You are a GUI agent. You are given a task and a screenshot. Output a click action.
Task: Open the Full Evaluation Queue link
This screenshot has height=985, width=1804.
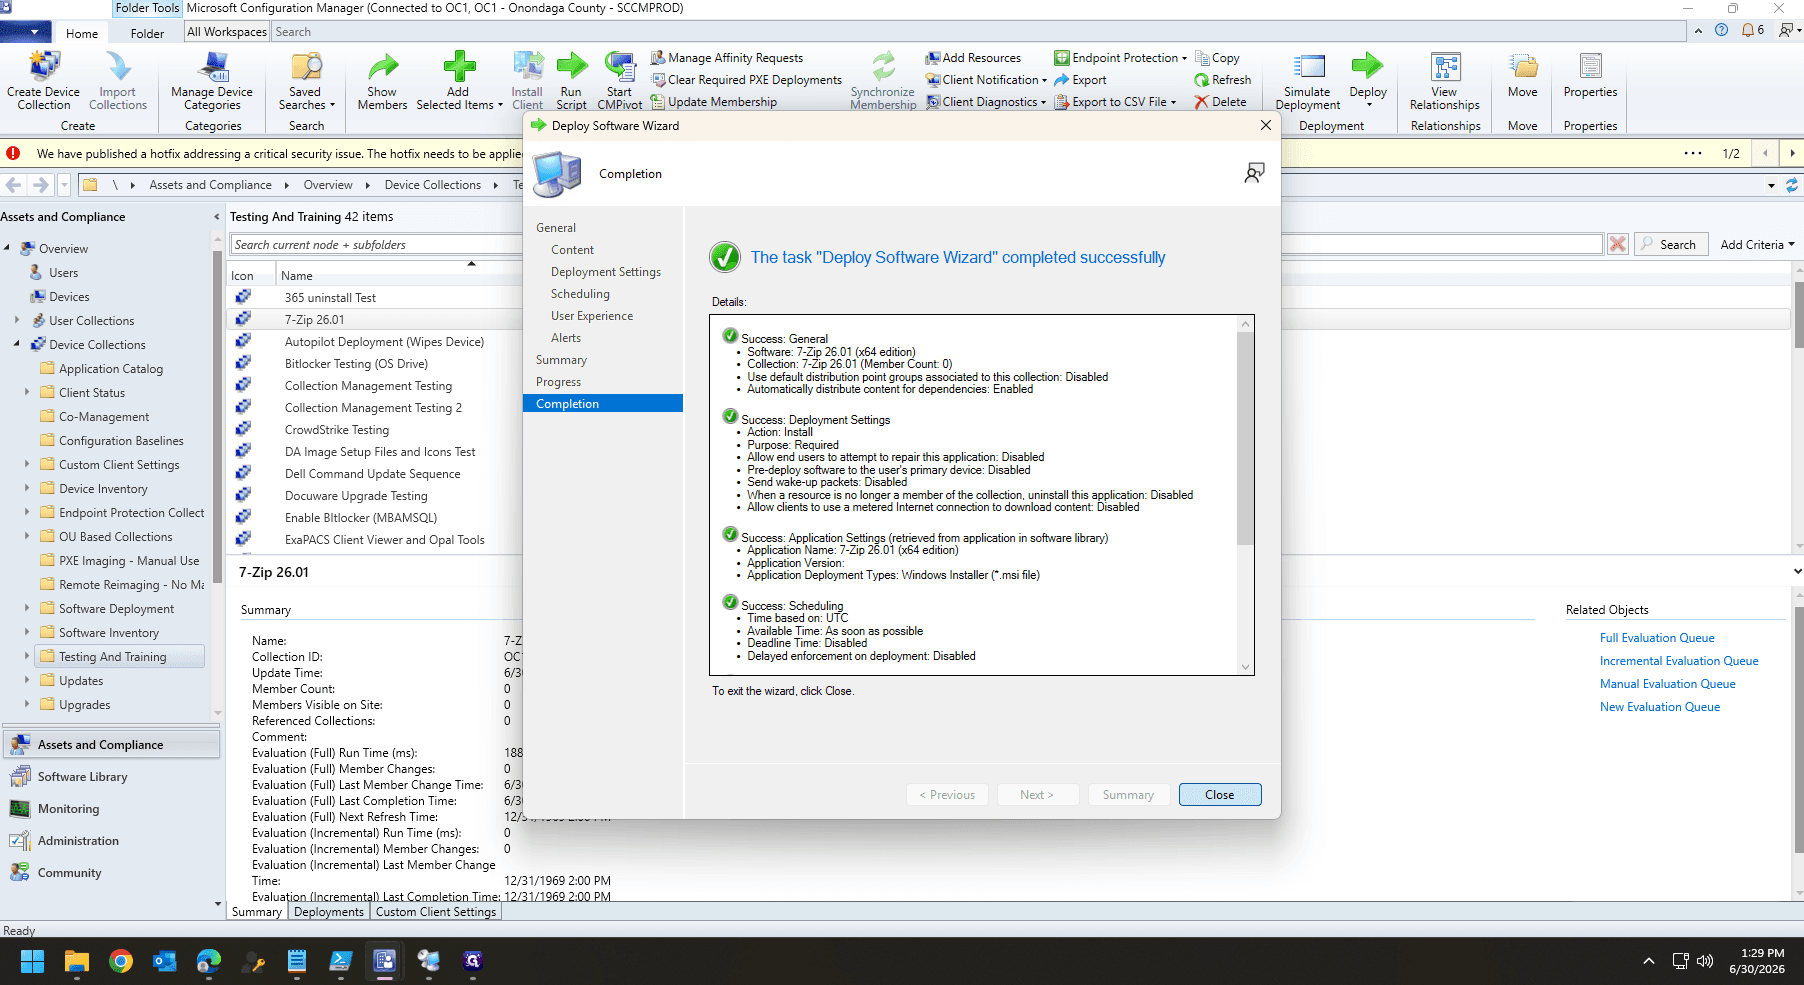(x=1657, y=638)
